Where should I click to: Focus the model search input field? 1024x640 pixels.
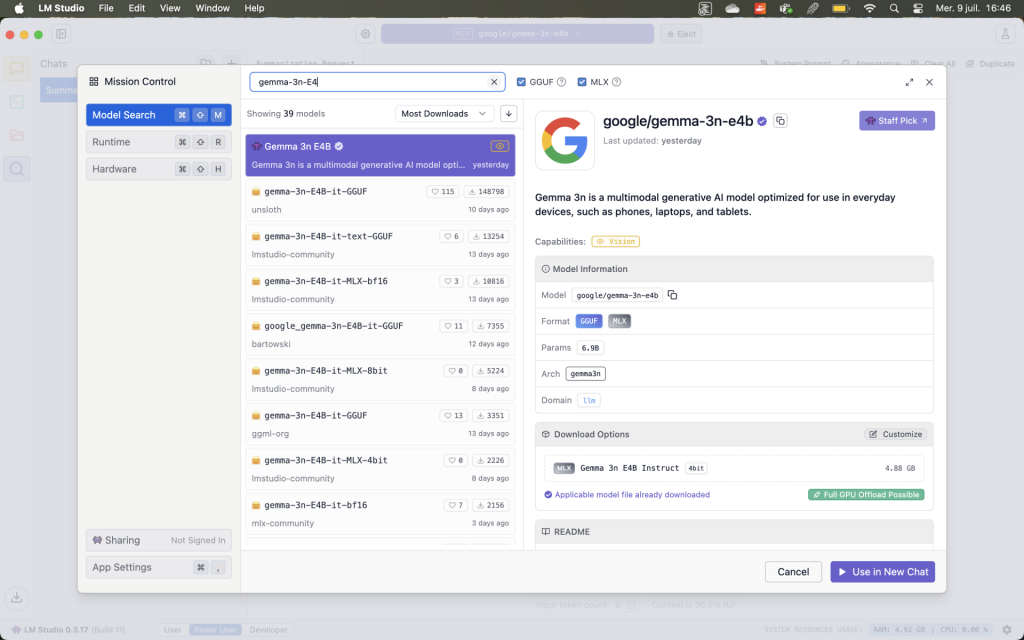pyautogui.click(x=370, y=82)
